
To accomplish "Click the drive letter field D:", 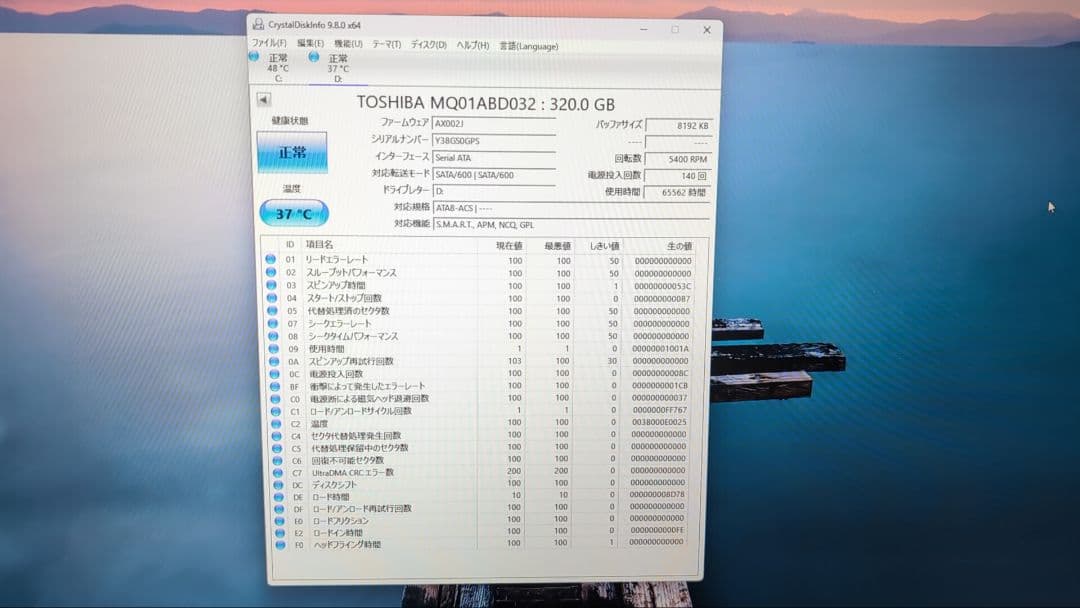I will click(493, 191).
